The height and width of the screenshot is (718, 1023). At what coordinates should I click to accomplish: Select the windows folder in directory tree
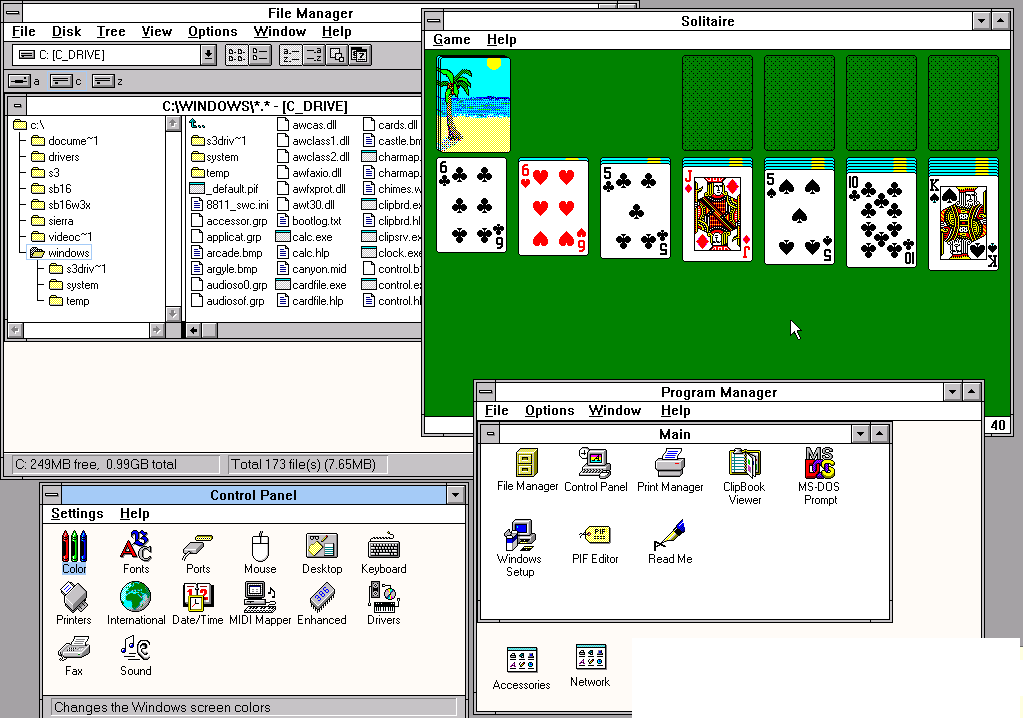[60, 253]
